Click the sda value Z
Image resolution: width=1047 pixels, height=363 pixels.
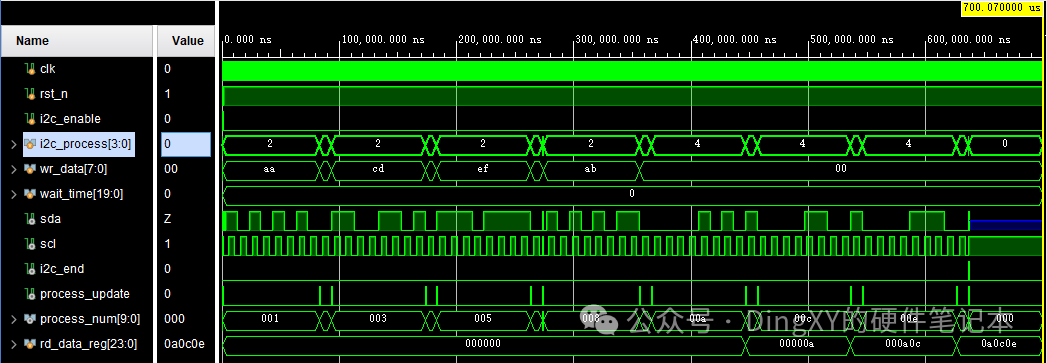point(168,219)
